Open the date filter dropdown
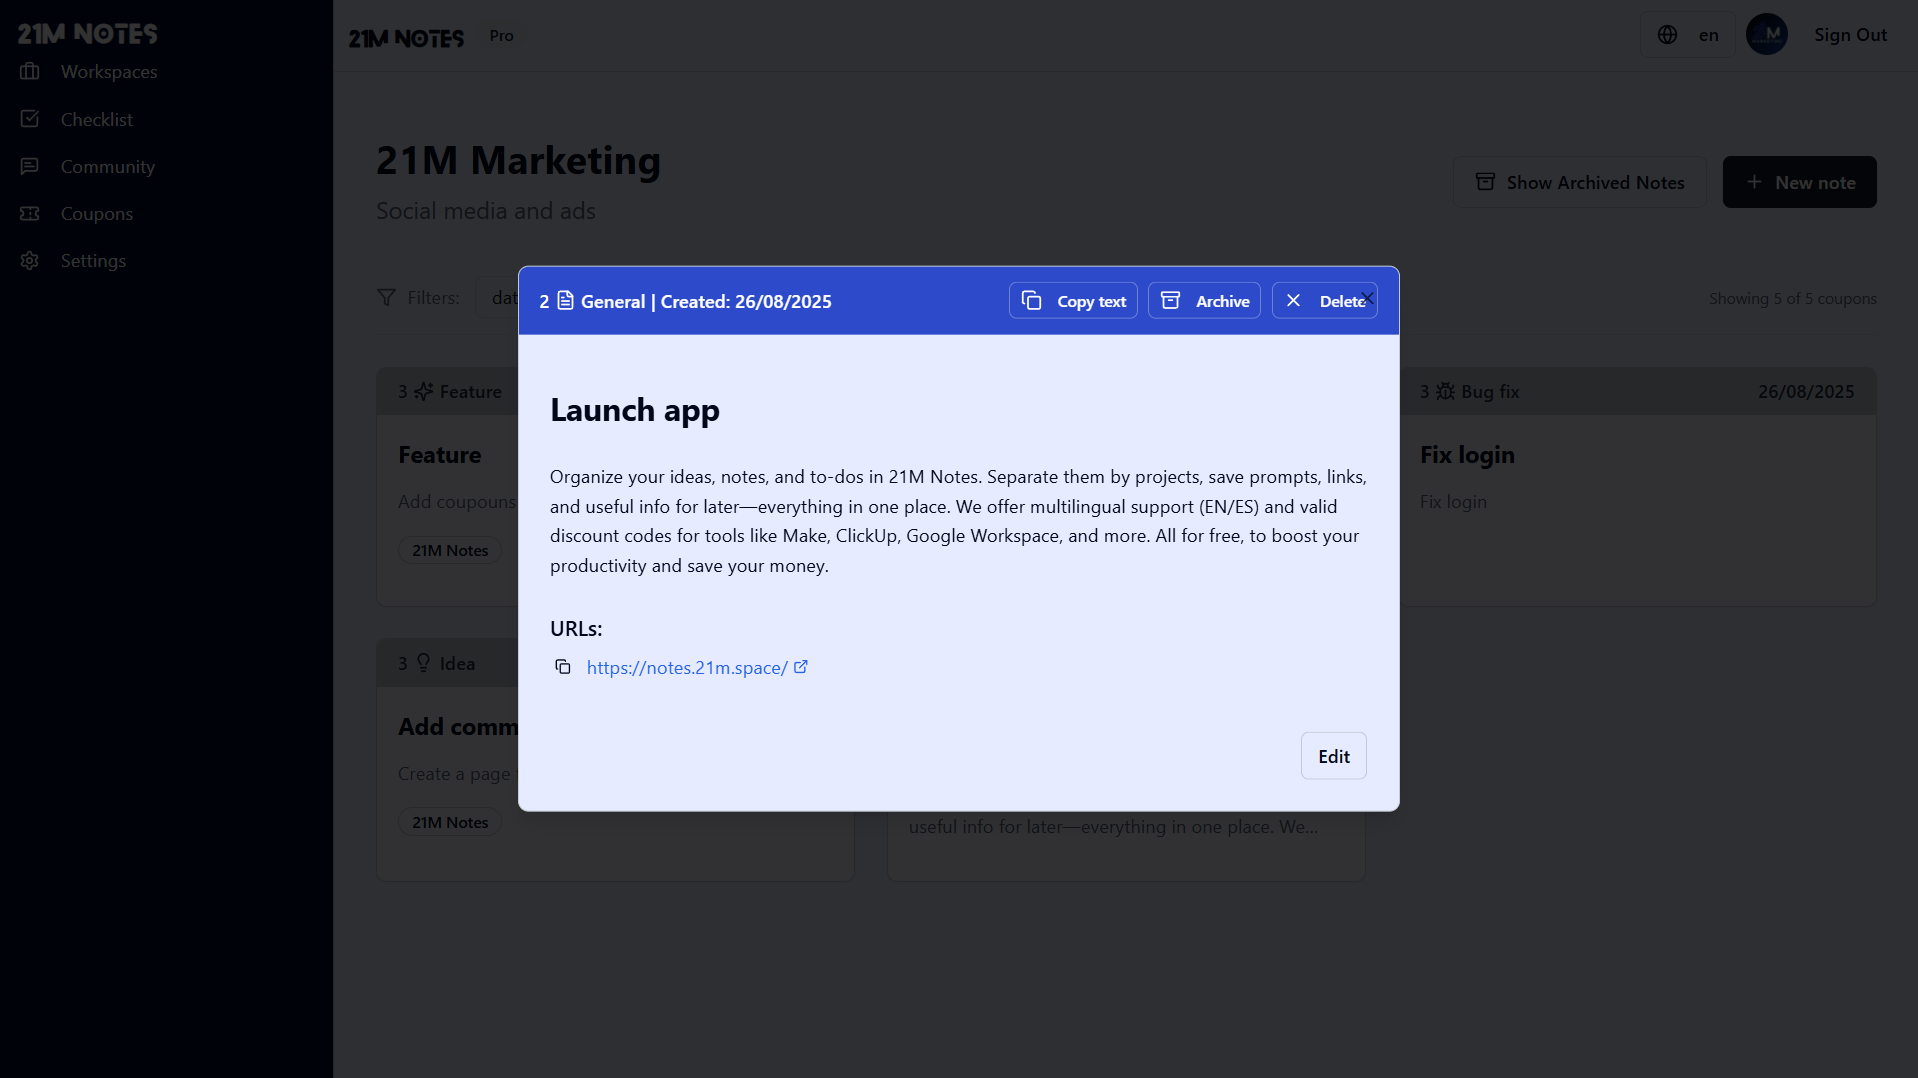 click(497, 297)
